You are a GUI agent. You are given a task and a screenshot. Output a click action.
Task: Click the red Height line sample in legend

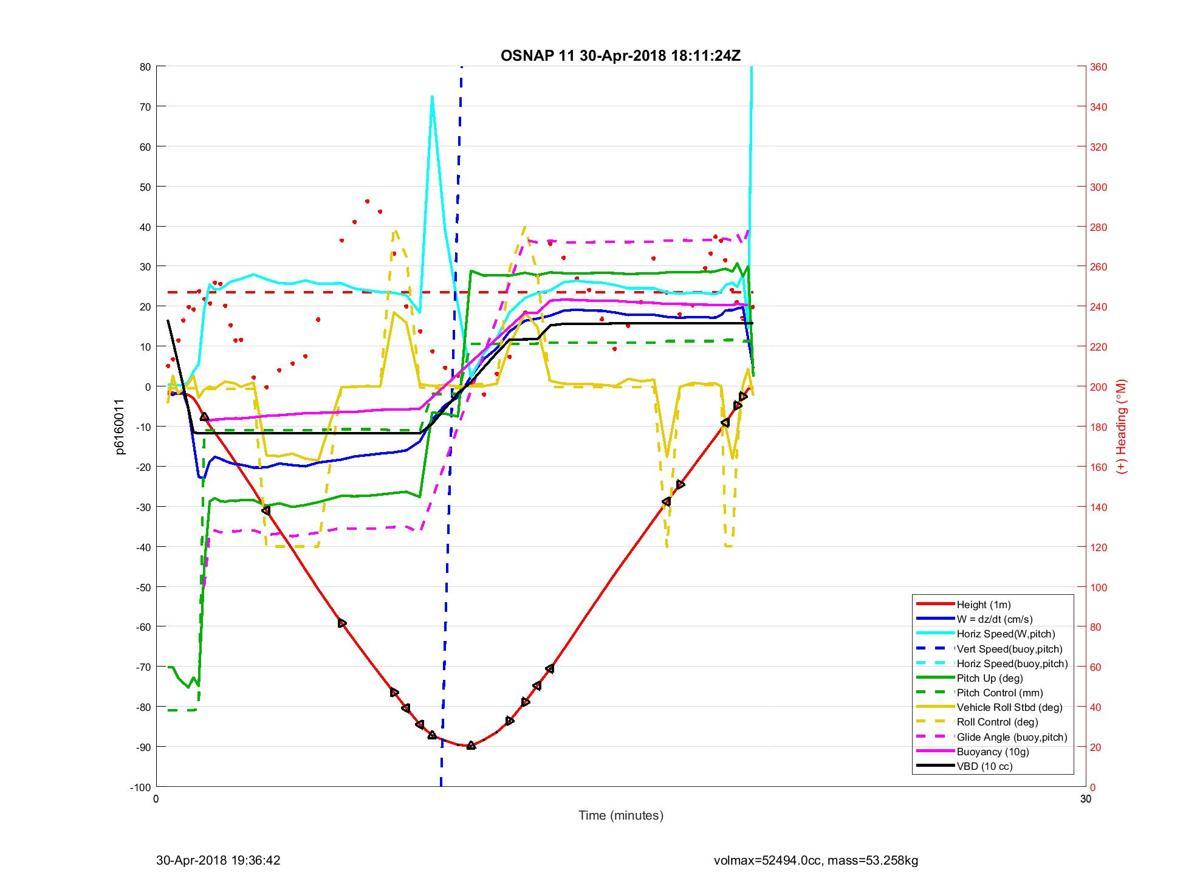click(934, 604)
